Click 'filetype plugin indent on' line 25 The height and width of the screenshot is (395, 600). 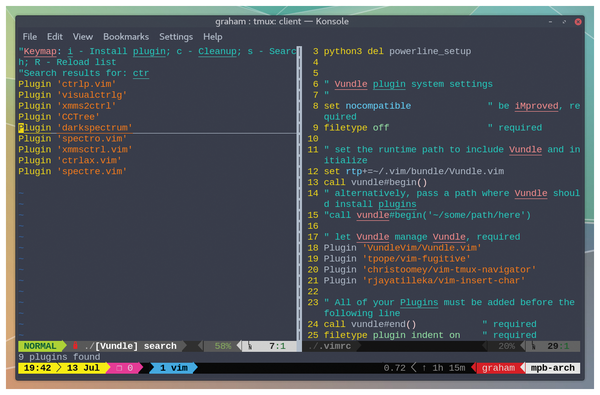392,335
